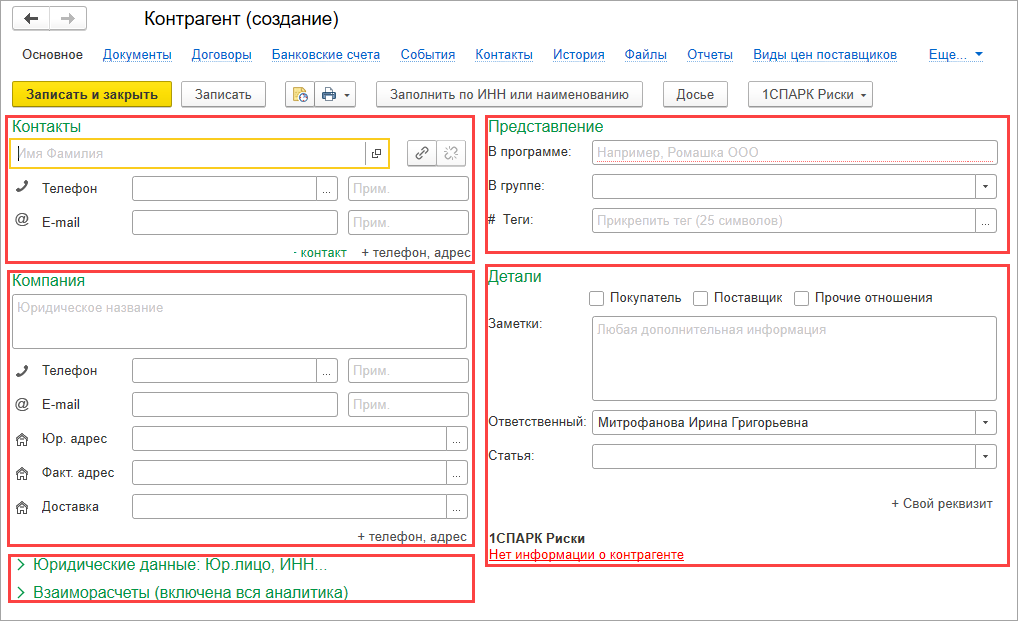Click '+ телефон, адрес' in Компания section
The height and width of the screenshot is (621, 1018).
coord(412,537)
